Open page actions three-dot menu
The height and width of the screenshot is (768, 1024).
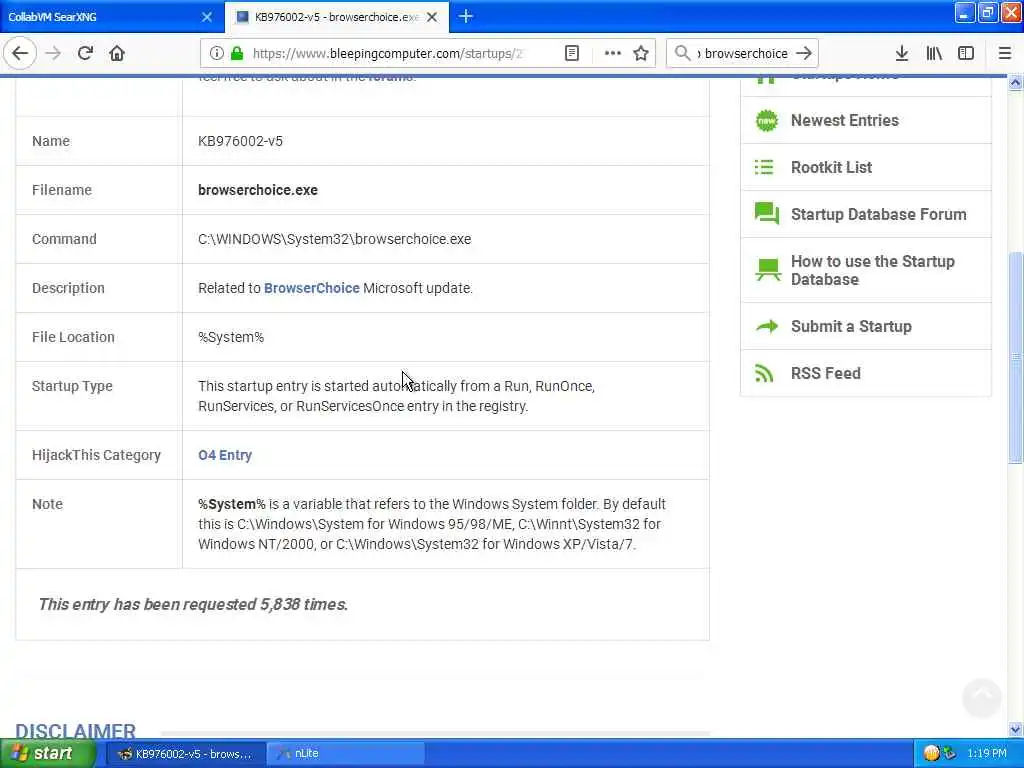(613, 53)
